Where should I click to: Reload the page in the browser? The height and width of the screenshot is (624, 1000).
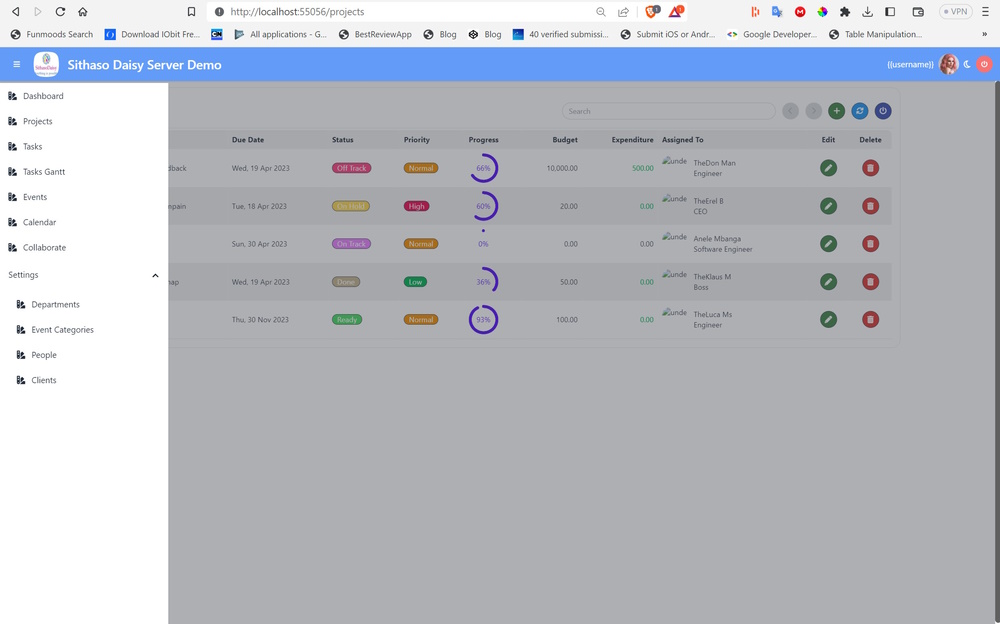(60, 11)
